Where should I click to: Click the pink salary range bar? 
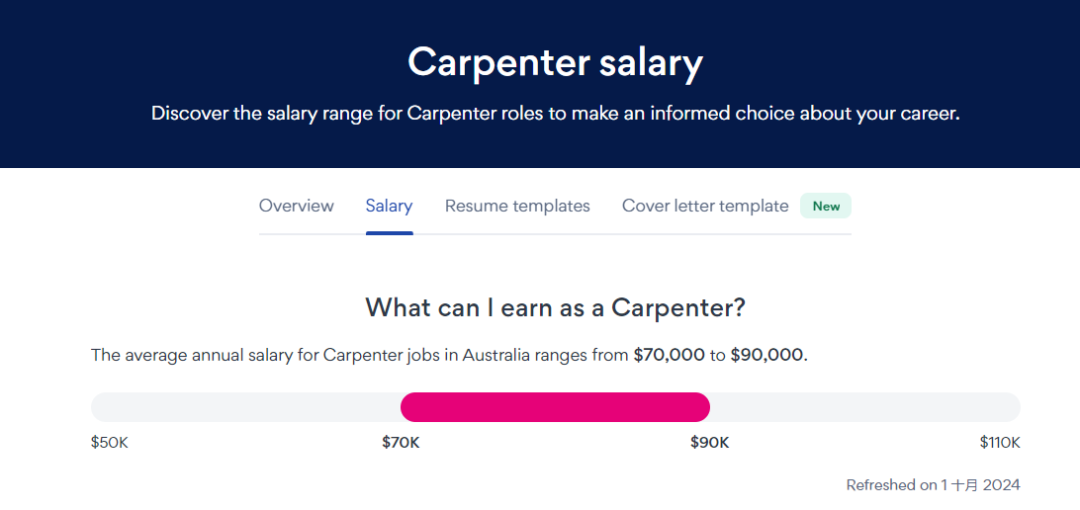tap(555, 407)
